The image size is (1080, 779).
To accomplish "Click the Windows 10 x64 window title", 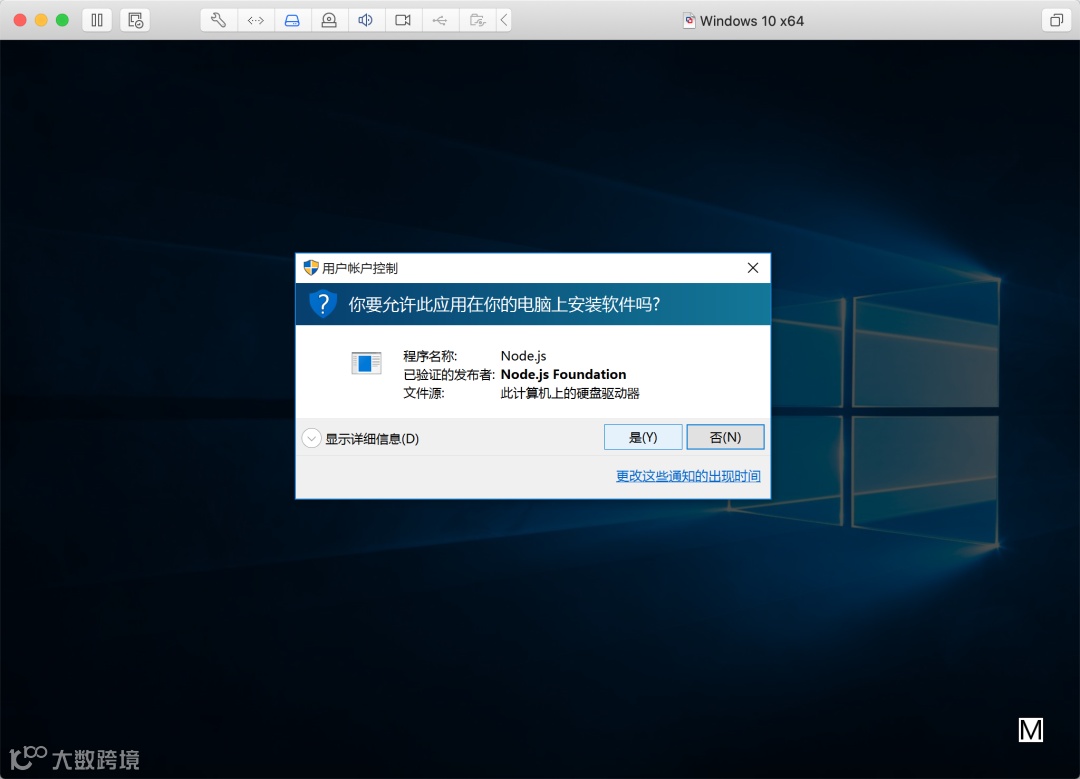I will (751, 21).
